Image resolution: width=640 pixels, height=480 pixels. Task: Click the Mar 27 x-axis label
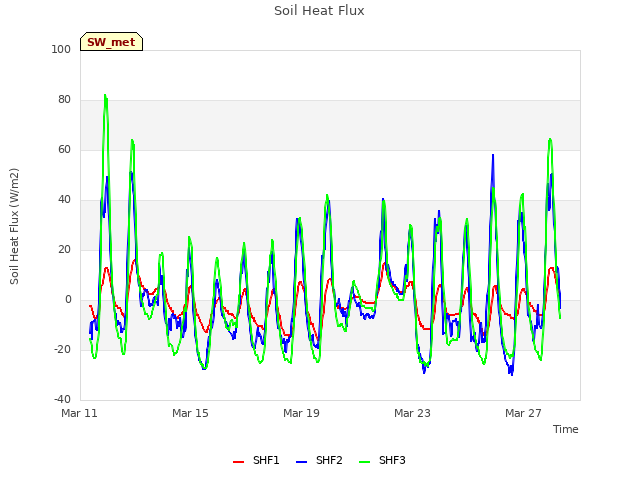[x=523, y=413]
